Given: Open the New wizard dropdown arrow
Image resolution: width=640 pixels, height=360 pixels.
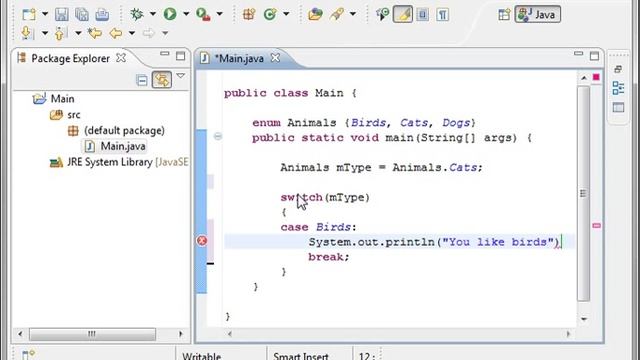Looking at the screenshot, I should pos(45,14).
